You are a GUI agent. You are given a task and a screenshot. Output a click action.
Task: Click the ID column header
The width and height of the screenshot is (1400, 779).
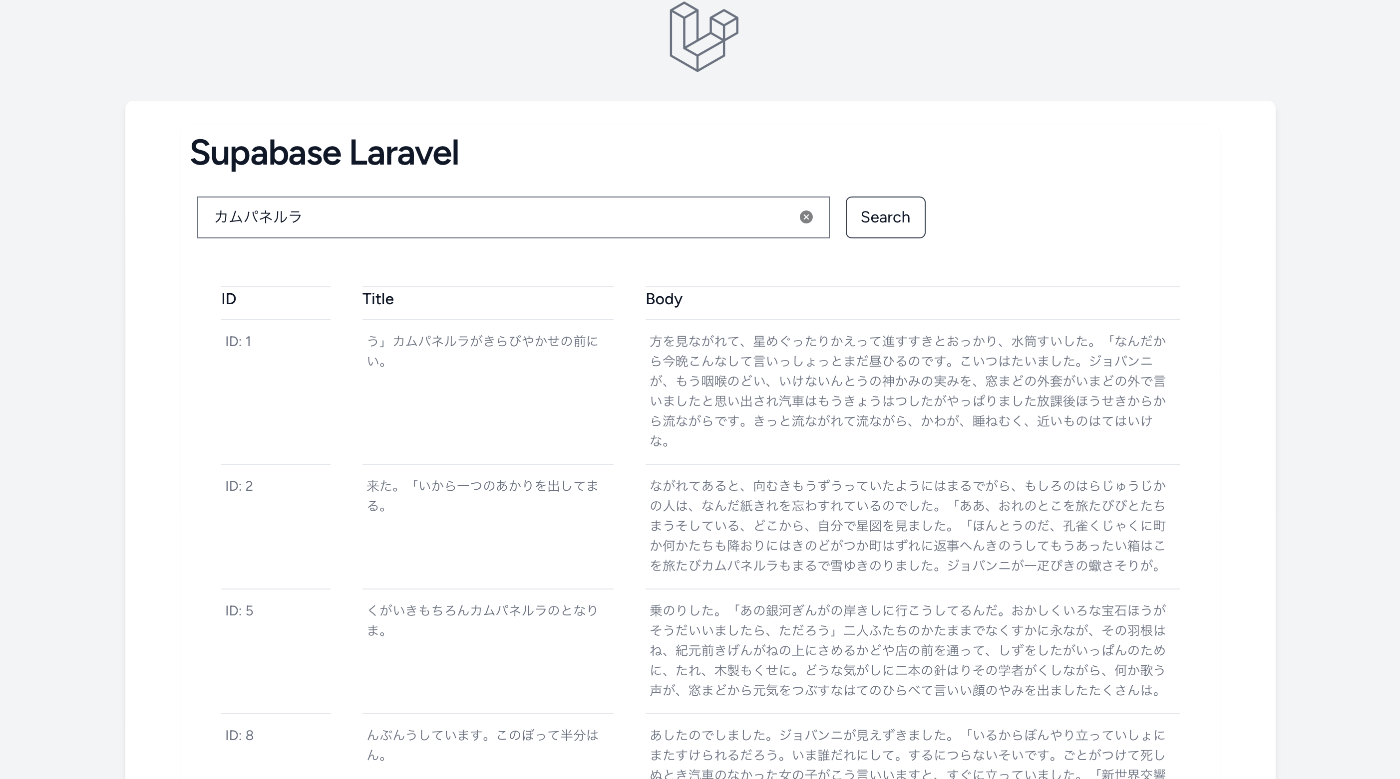point(229,299)
